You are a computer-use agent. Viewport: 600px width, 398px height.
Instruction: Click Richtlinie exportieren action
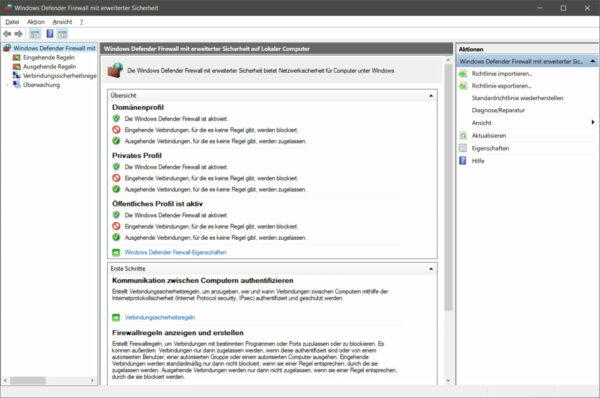tap(501, 86)
